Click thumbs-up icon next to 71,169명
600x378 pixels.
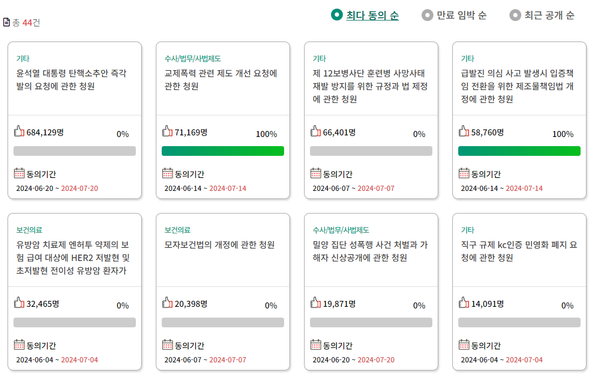pos(167,131)
